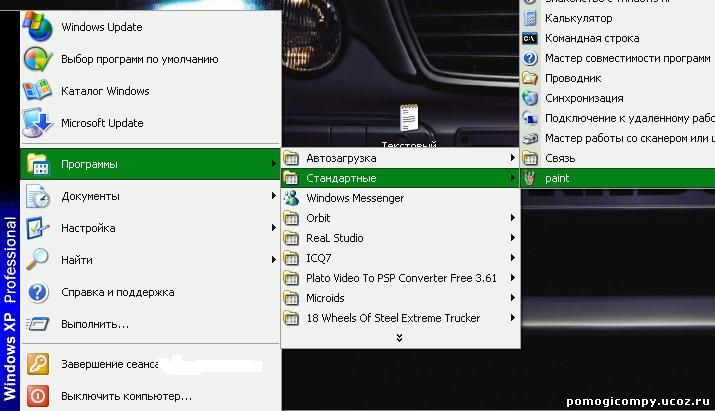Screen dimensions: 715x411
Task: Select the ReaL Studio menu entry
Action: [x=400, y=238]
